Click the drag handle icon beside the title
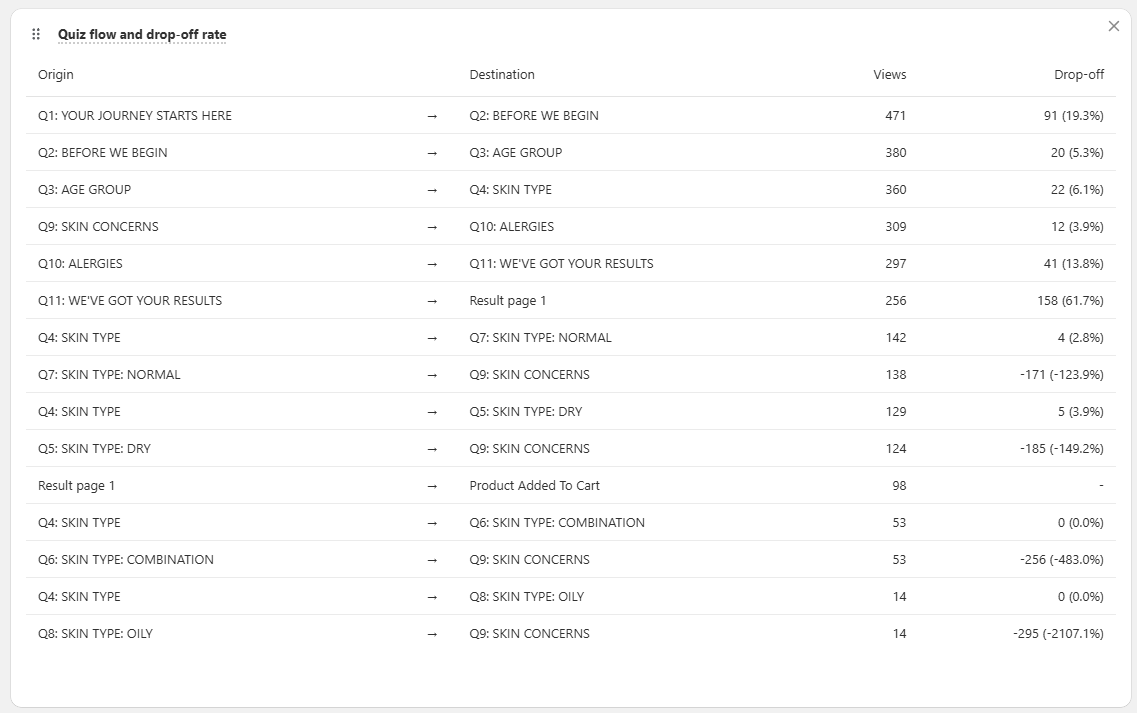The height and width of the screenshot is (713, 1137). pos(35,33)
